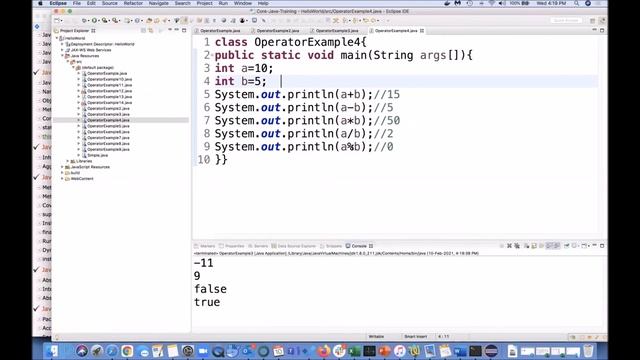Expand the WebContent folder node
The image size is (640, 360).
(x=62, y=179)
